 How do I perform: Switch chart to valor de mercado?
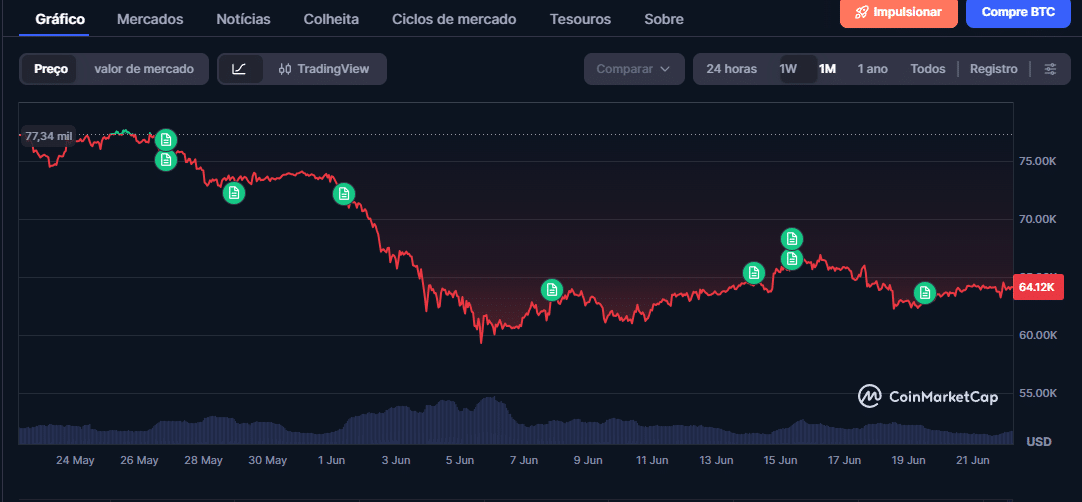tap(144, 69)
